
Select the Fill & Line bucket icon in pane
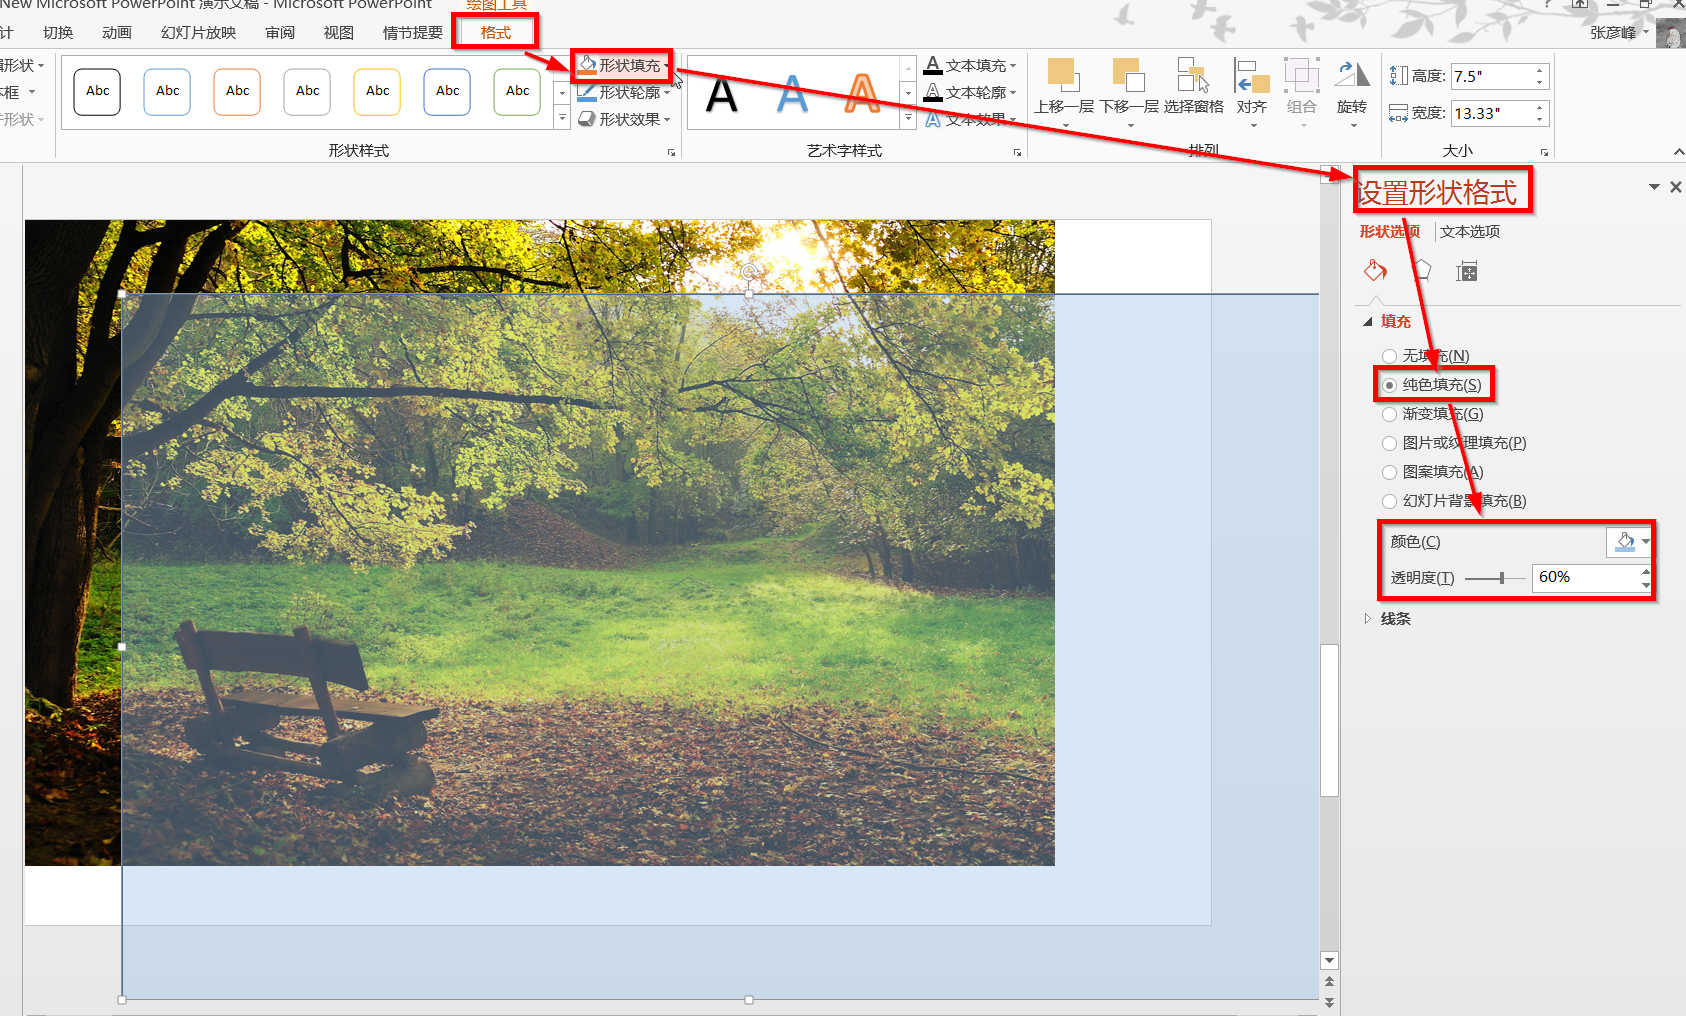click(1375, 271)
